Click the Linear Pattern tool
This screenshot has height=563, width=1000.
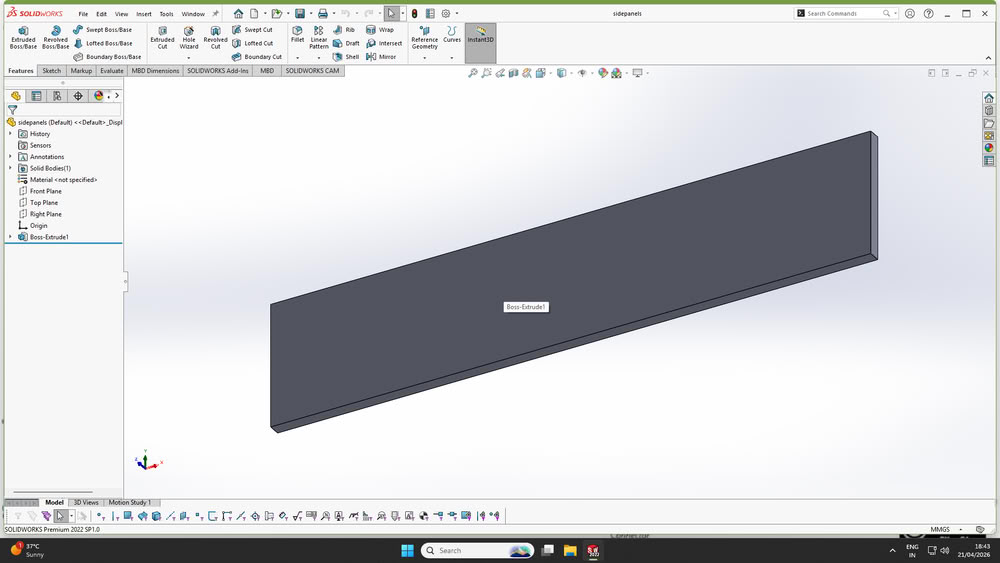tap(318, 38)
